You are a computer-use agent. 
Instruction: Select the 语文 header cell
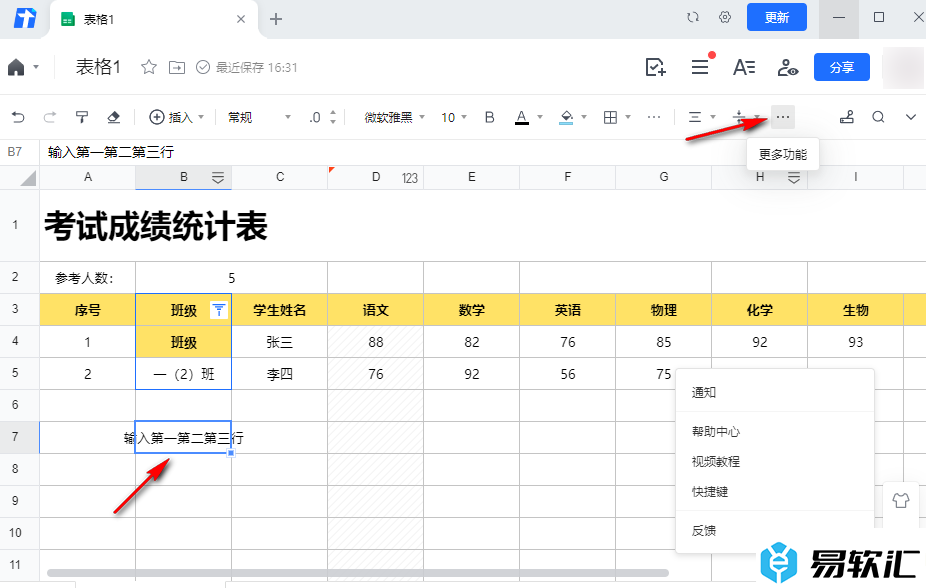tap(376, 310)
